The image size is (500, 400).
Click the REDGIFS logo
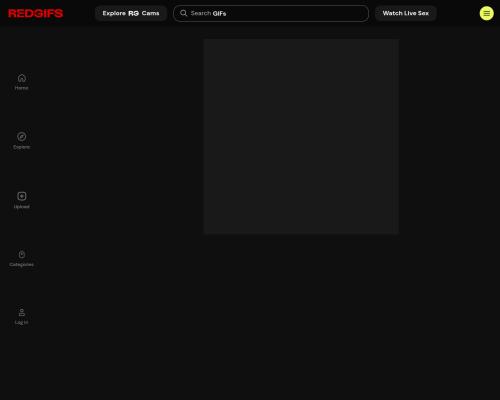tap(35, 13)
